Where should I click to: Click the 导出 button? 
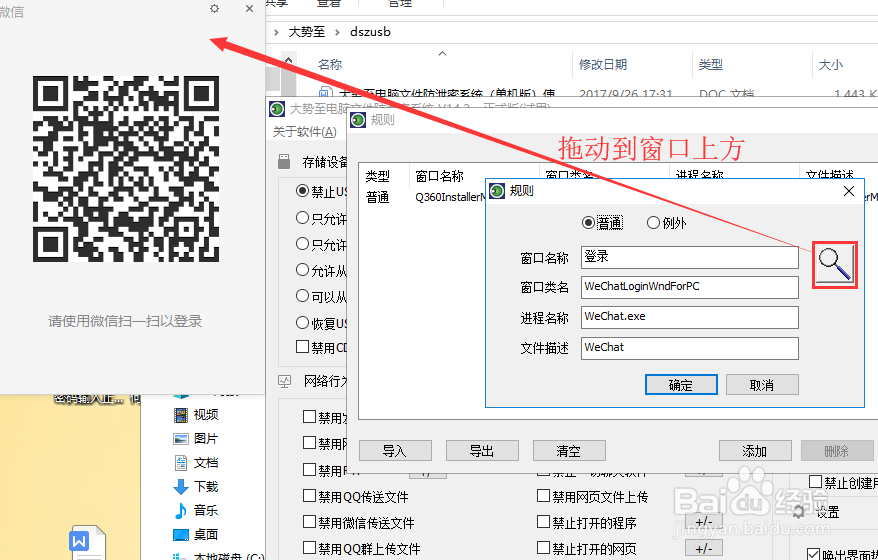pos(482,451)
